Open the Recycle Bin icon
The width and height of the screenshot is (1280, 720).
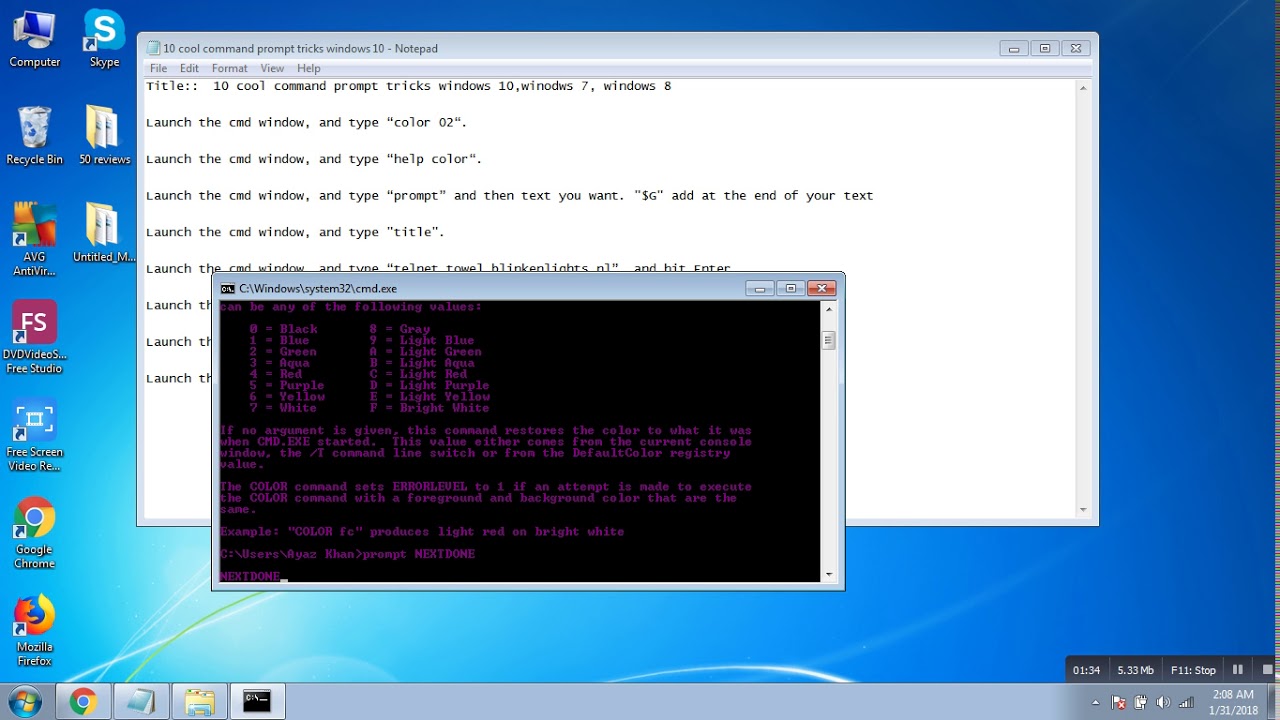pos(34,136)
